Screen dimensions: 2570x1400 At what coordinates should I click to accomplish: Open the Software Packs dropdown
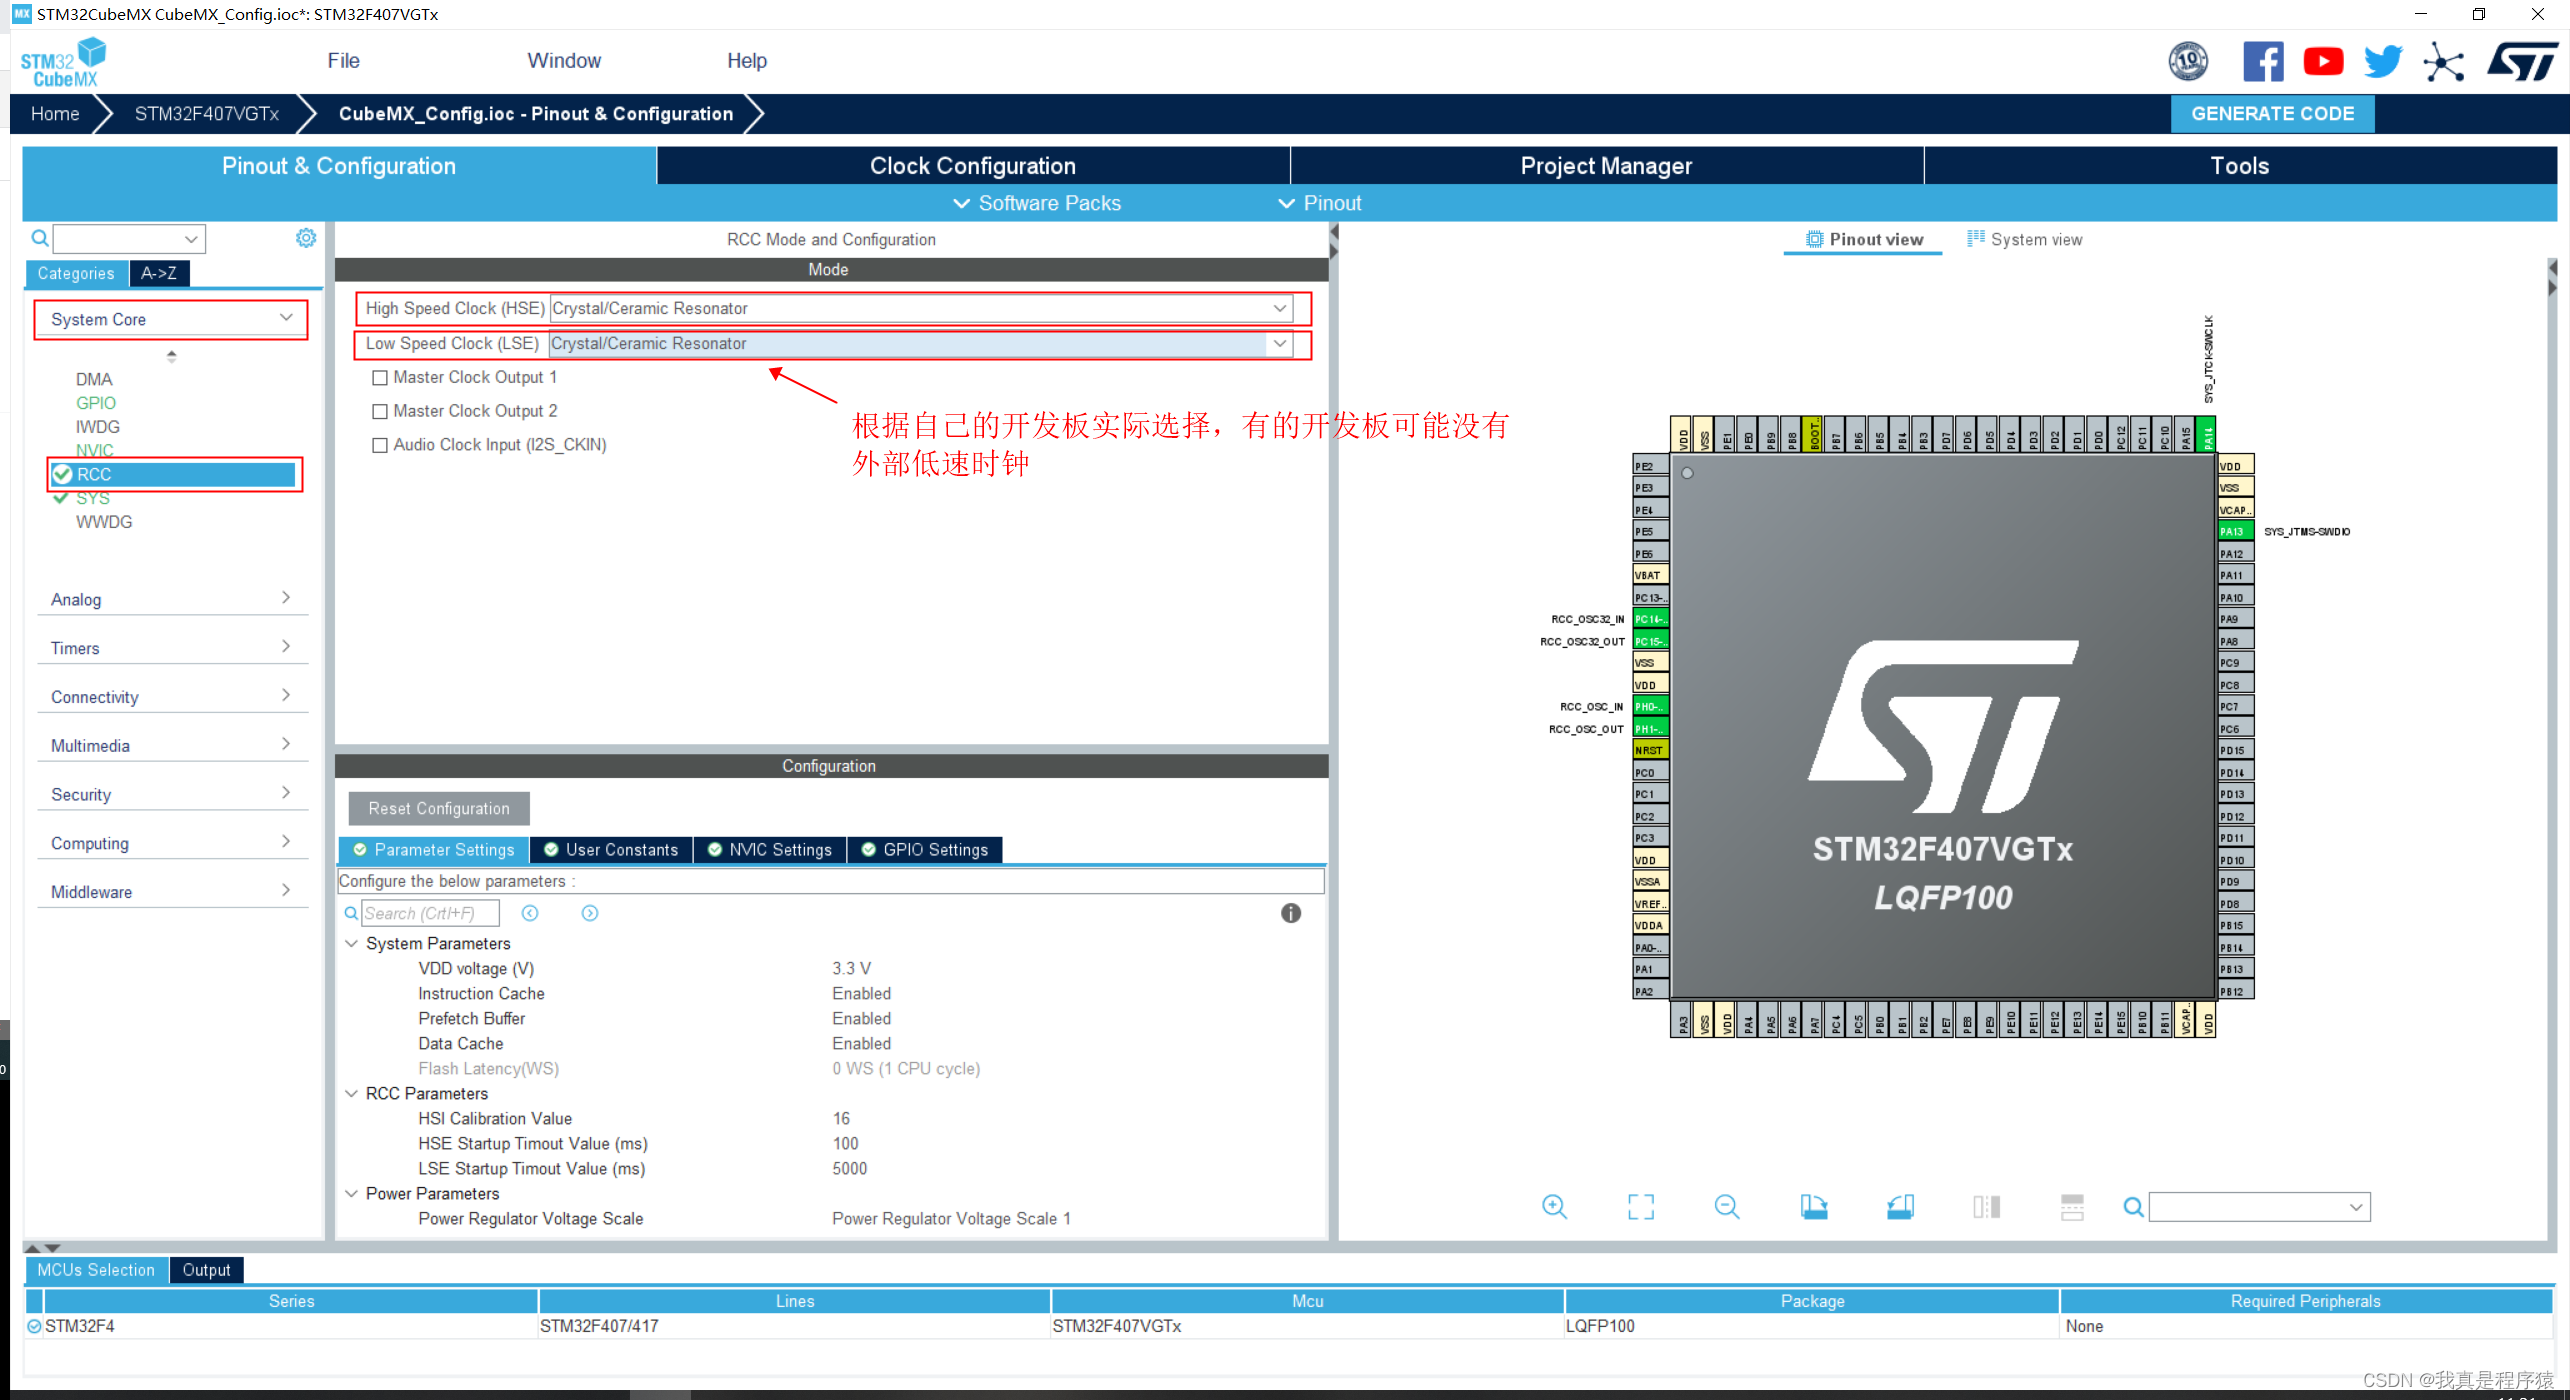coord(1037,203)
